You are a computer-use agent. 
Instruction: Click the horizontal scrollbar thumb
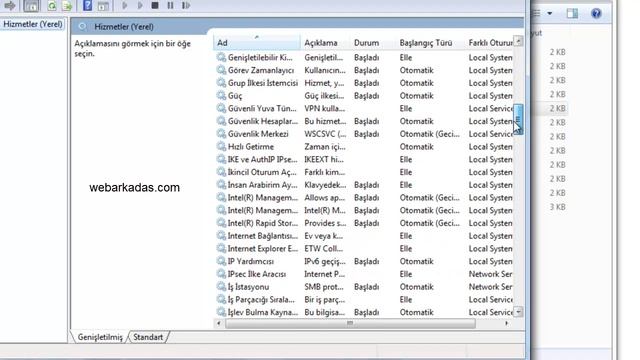(350, 323)
